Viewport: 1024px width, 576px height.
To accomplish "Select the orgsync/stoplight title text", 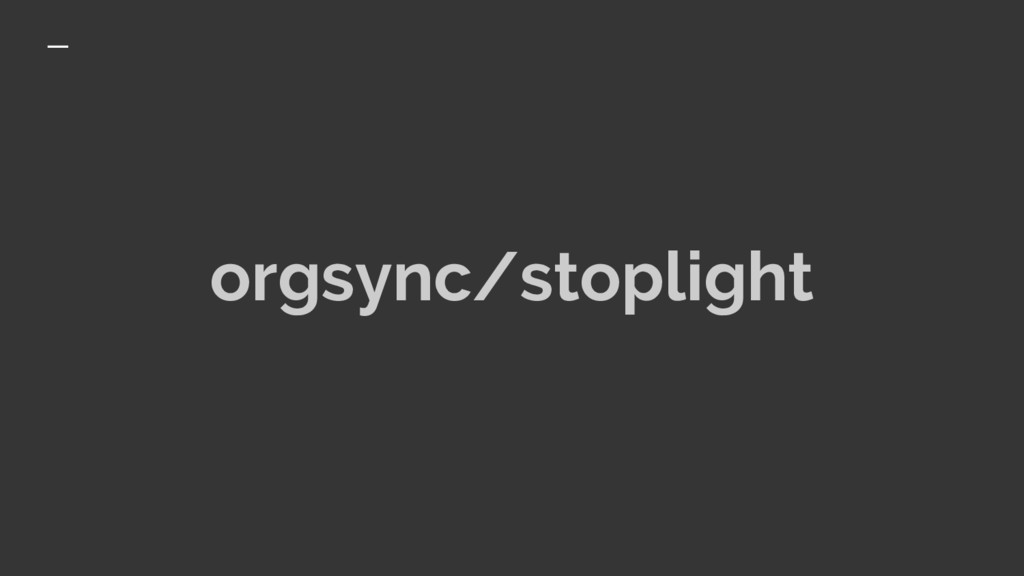I will 511,281.
